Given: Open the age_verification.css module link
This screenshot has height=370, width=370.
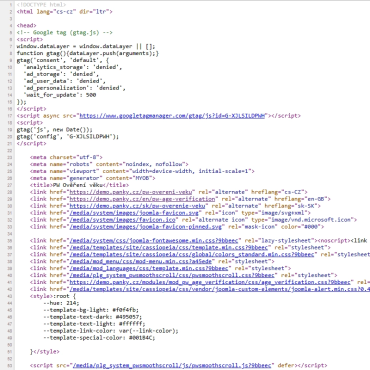Looking at the screenshot, I should [x=210, y=282].
